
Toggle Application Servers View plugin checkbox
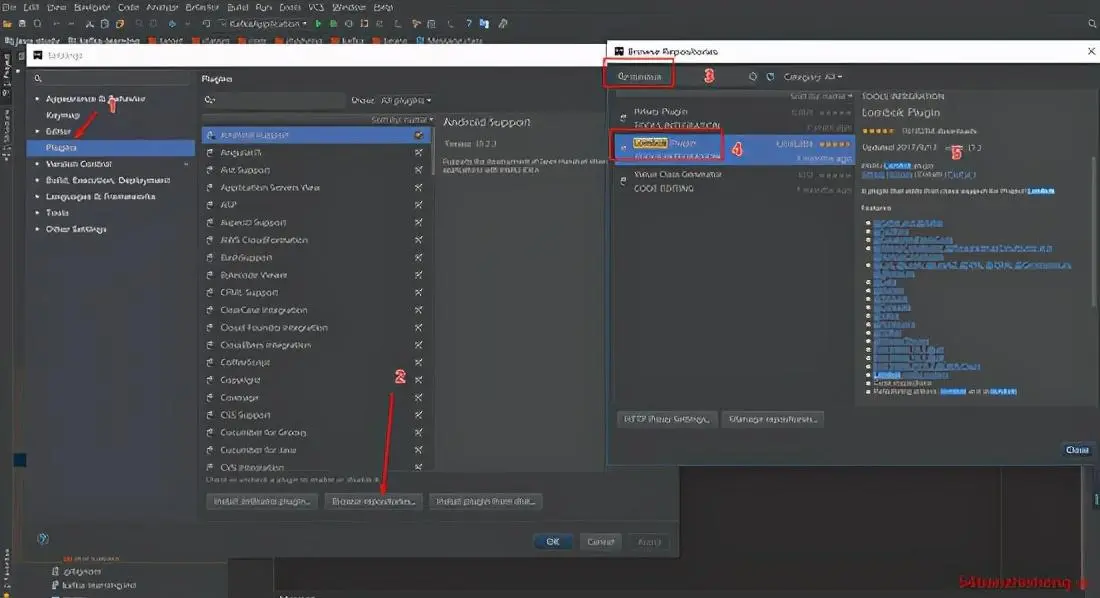(418, 187)
